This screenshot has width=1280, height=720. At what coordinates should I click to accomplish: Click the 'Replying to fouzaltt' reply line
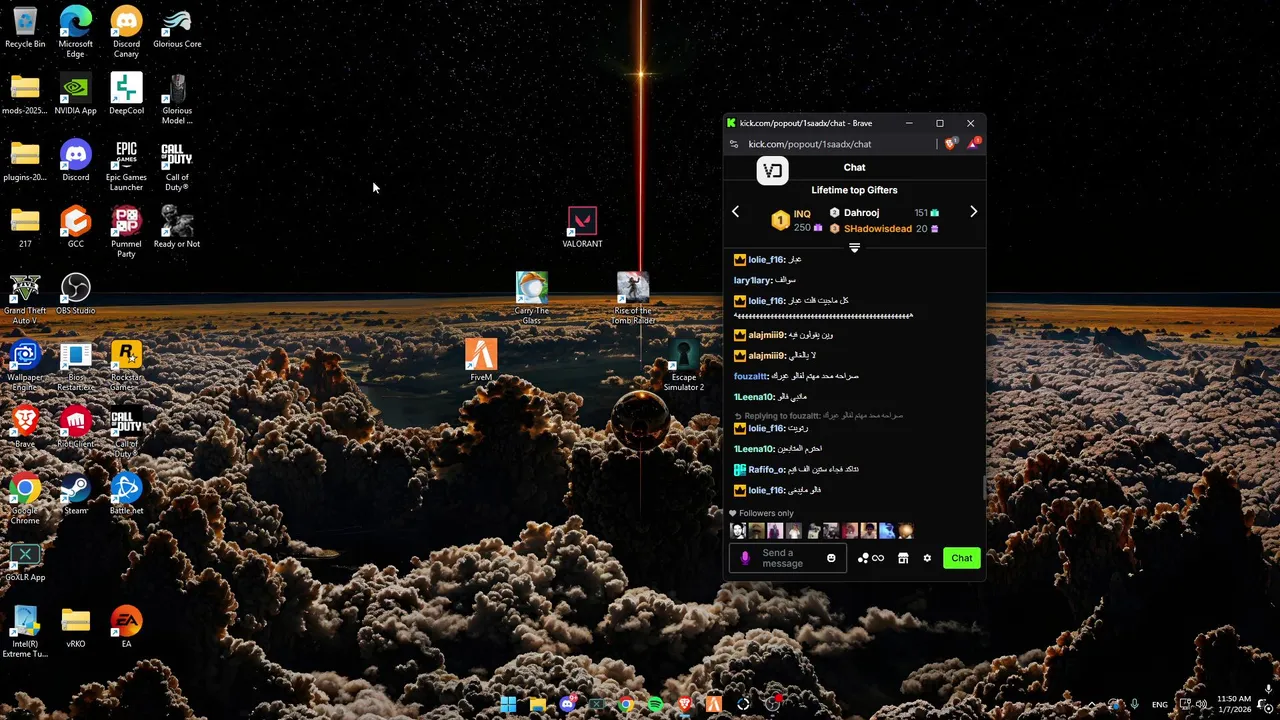pyautogui.click(x=818, y=415)
